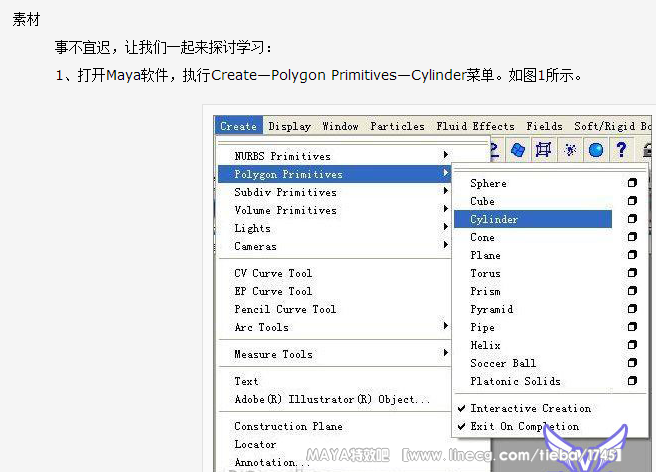This screenshot has width=656, height=472.
Task: Click the blue cube toolbar icon
Action: 518,149
